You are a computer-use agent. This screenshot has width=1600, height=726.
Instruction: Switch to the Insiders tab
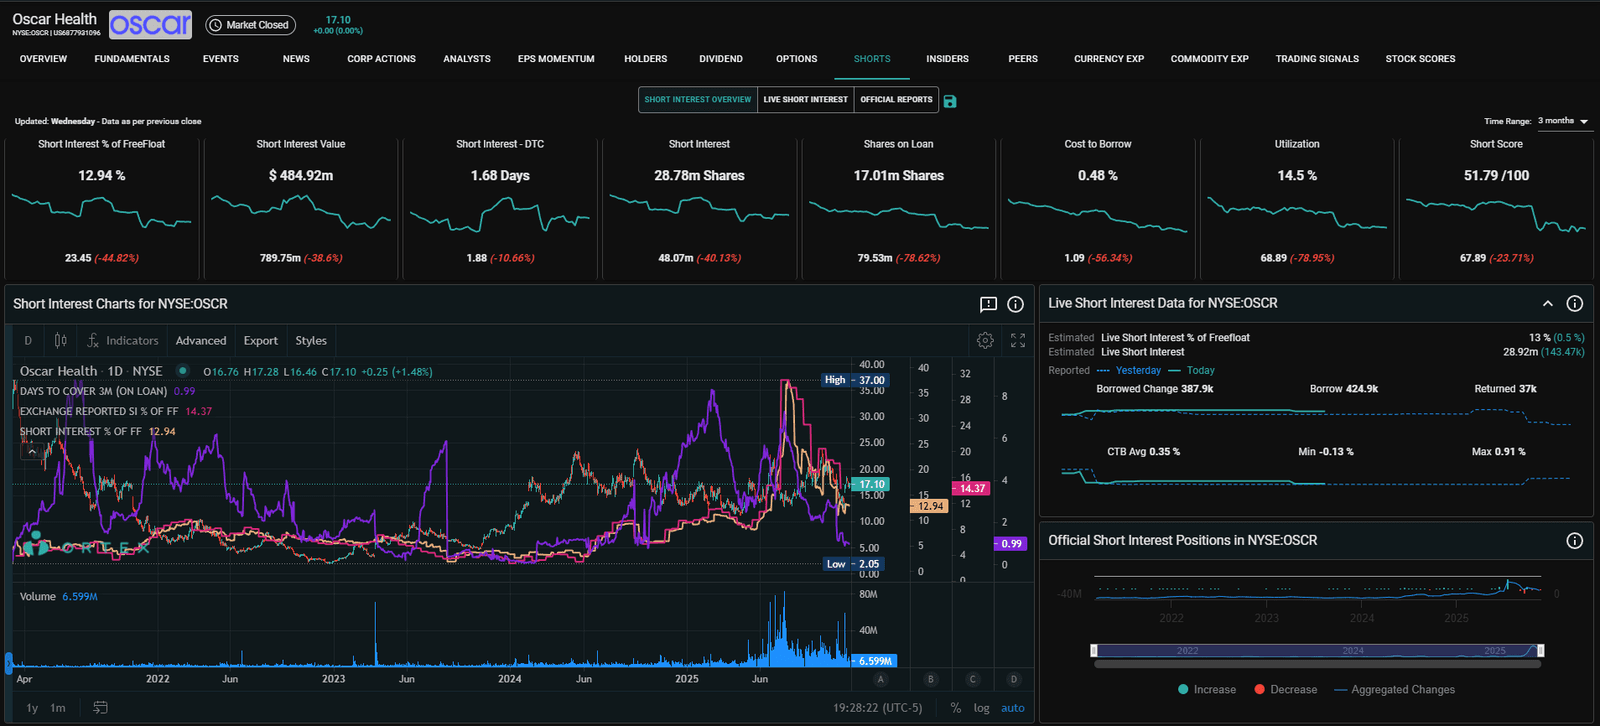point(947,59)
